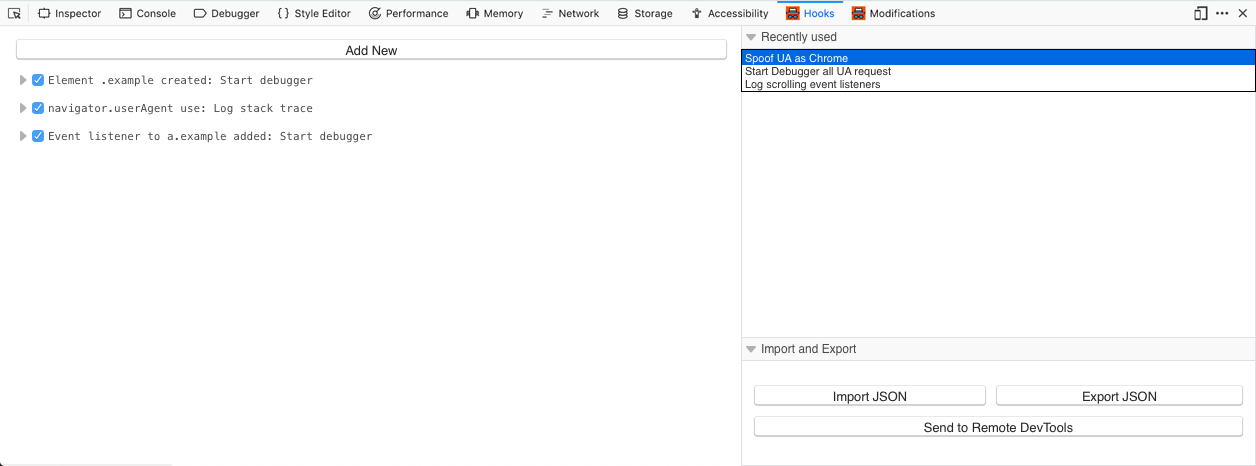Switch to the Style Editor tab

tap(313, 13)
